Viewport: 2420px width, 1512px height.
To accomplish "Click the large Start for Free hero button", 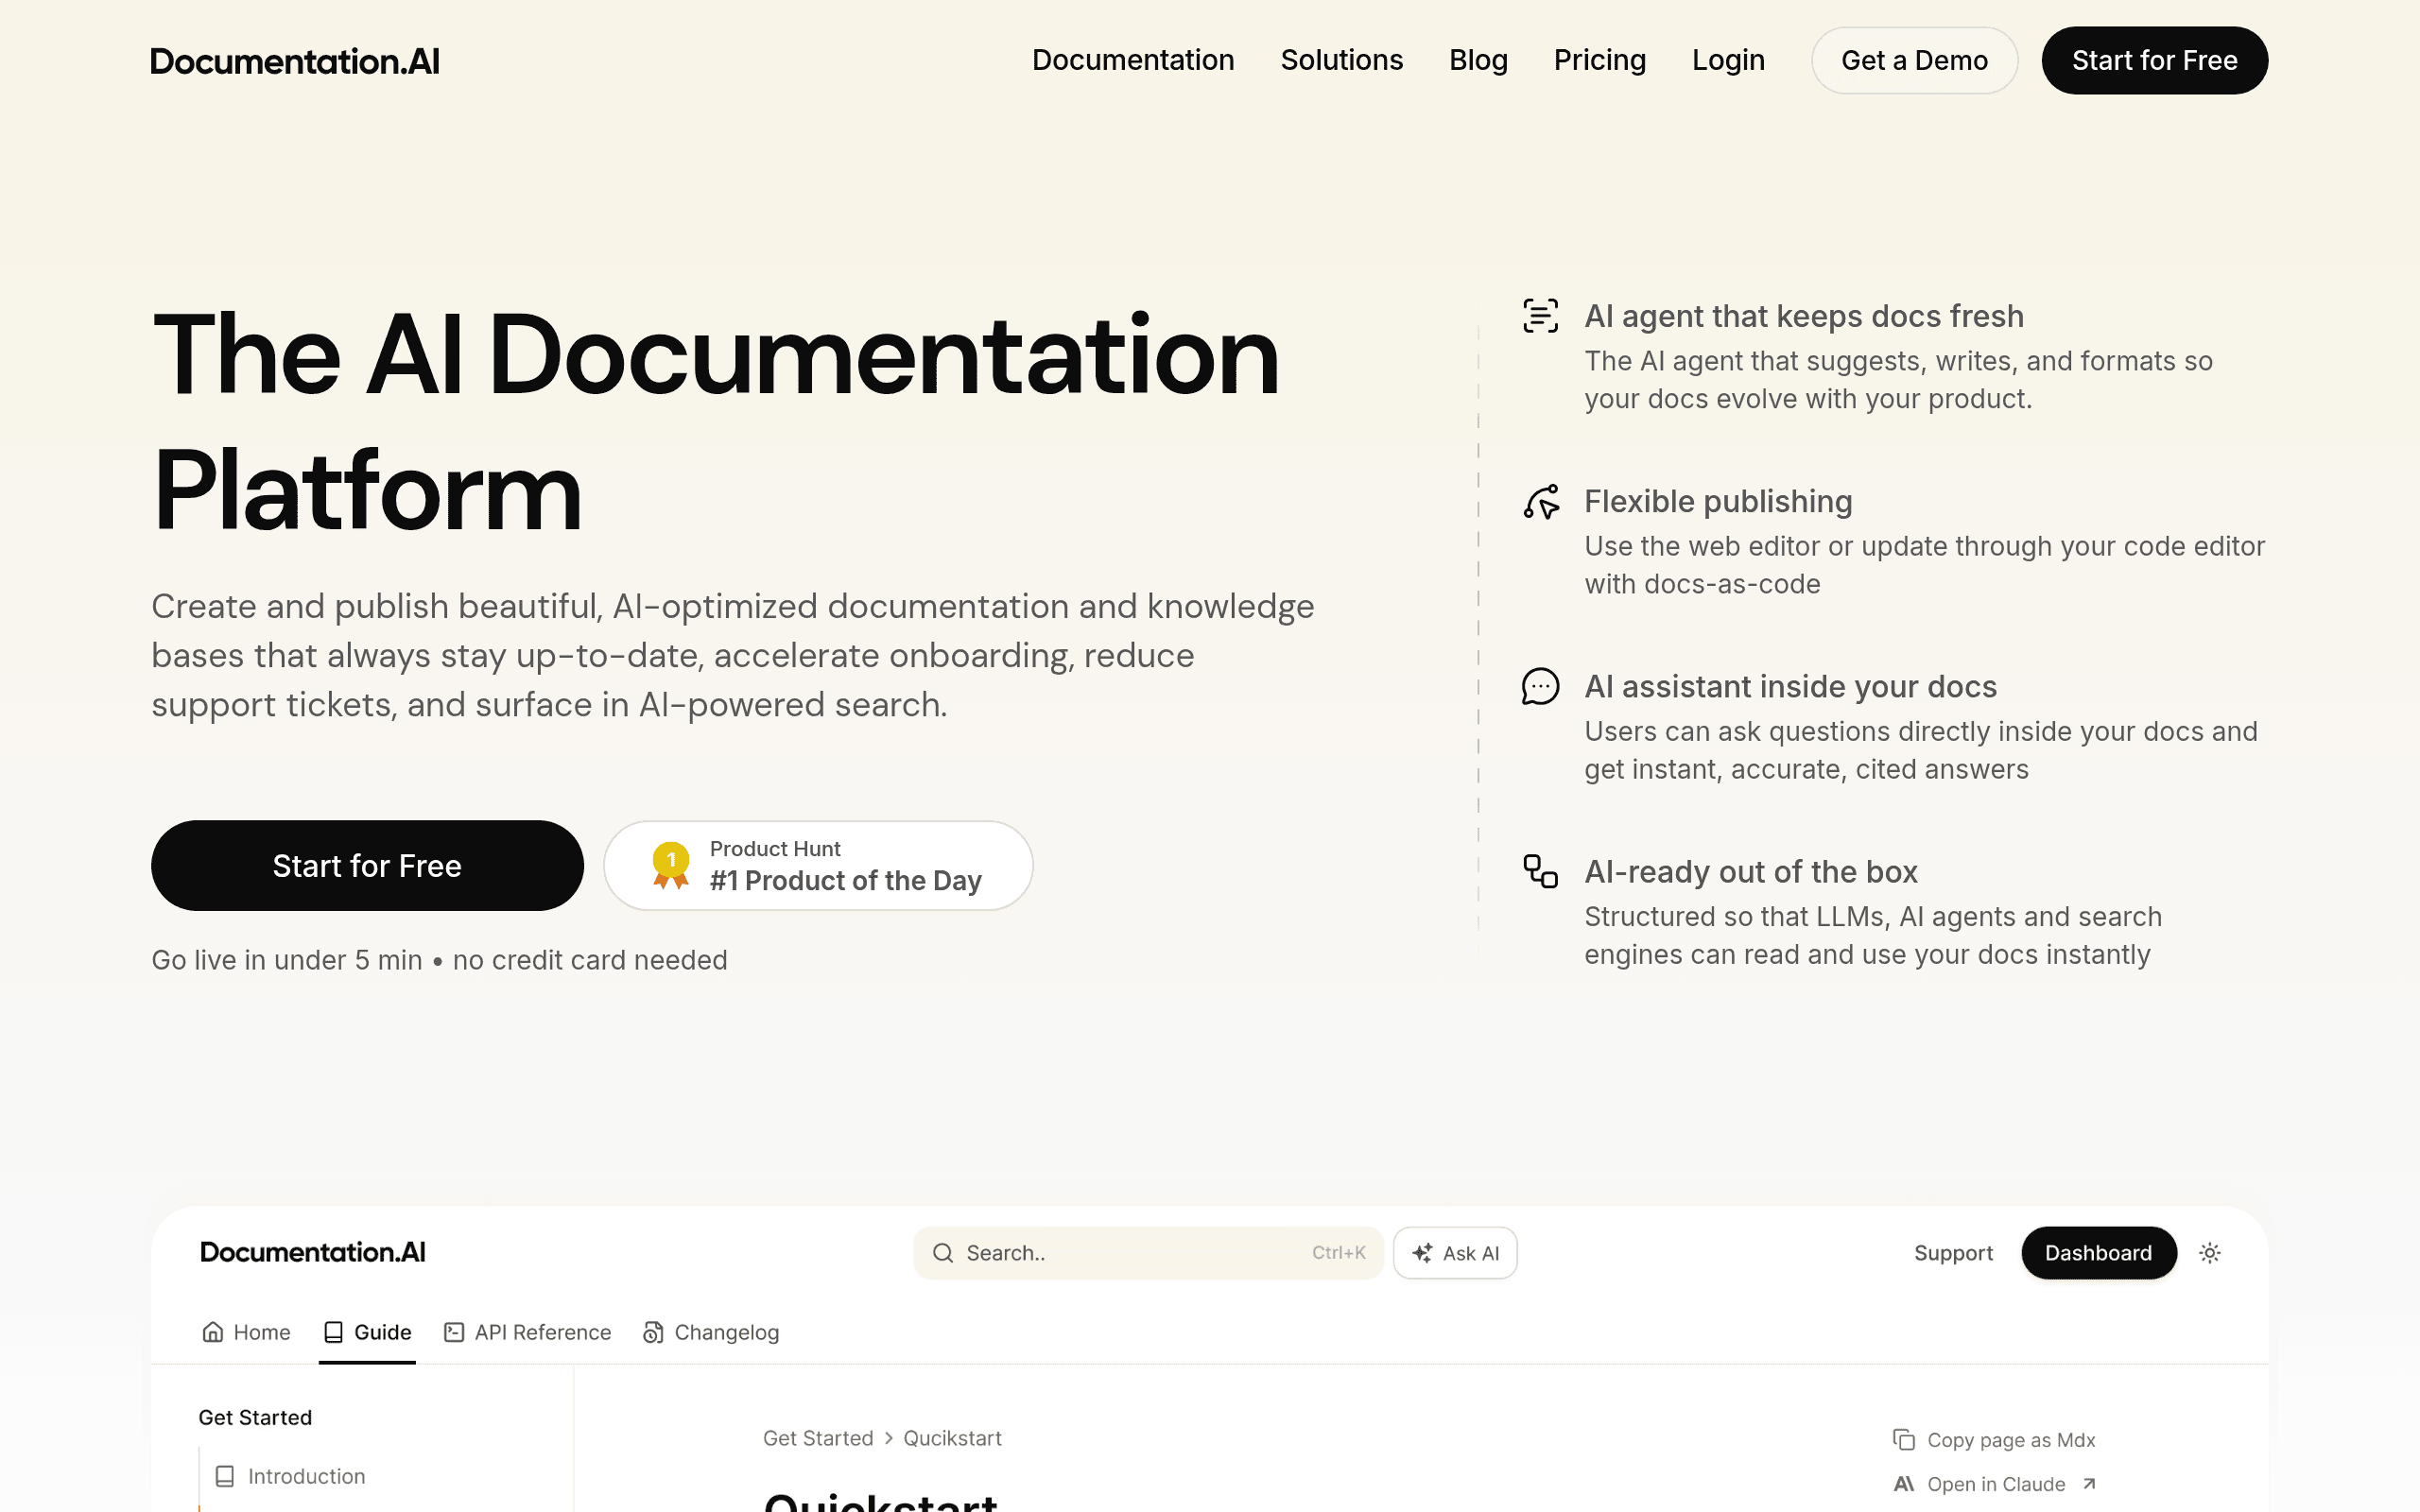I will point(367,866).
